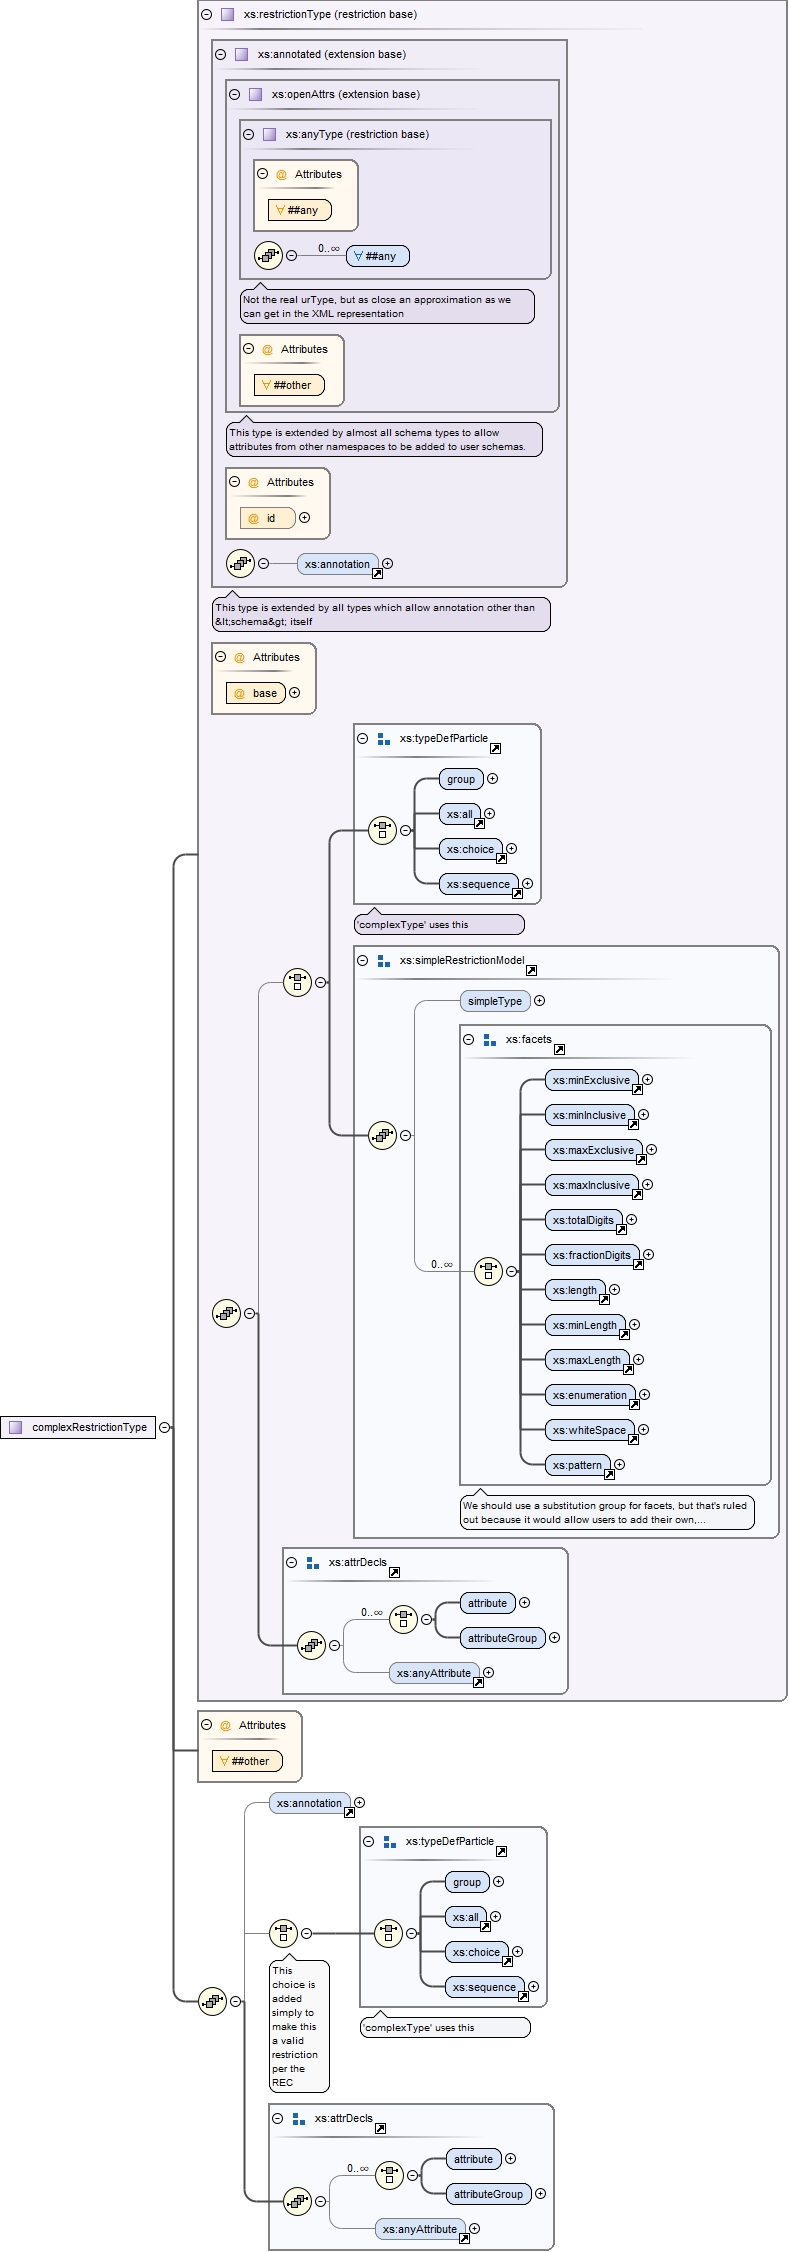Collapse the complexRestrictionType node
This screenshot has height=2252, width=789.
point(165,1427)
